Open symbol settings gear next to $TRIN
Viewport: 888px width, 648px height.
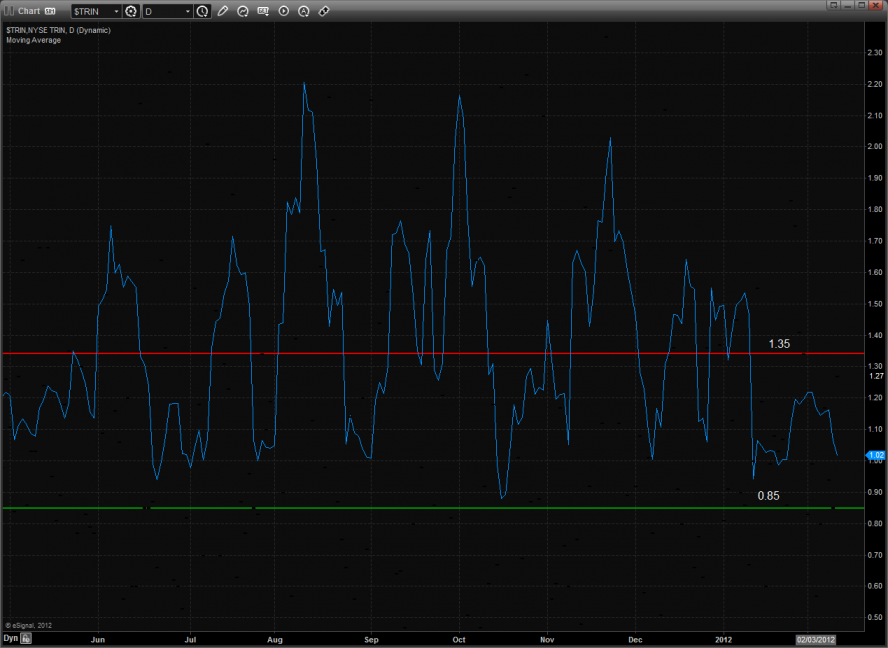pos(130,11)
